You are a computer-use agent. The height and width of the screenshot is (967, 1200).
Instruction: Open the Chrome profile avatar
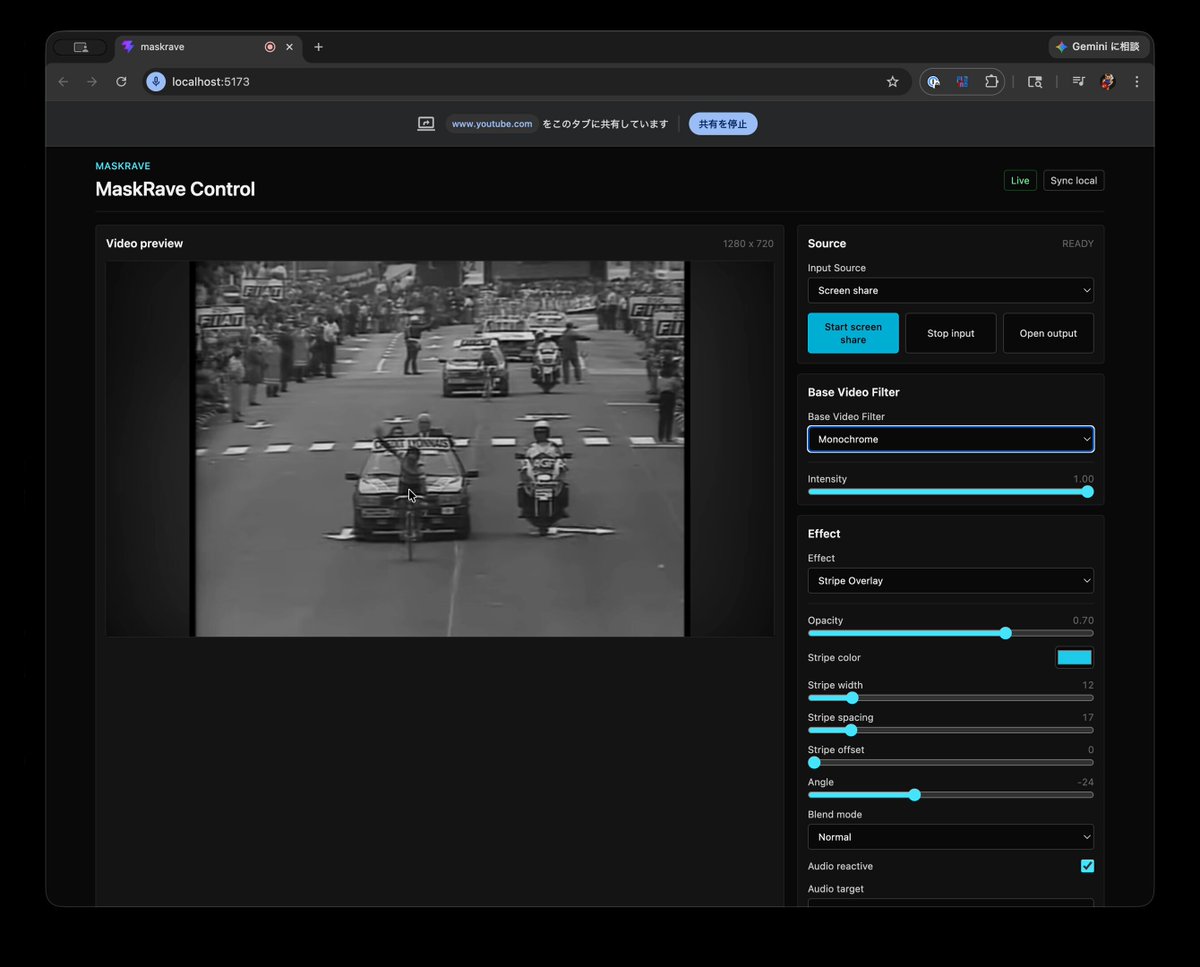pyautogui.click(x=1107, y=82)
